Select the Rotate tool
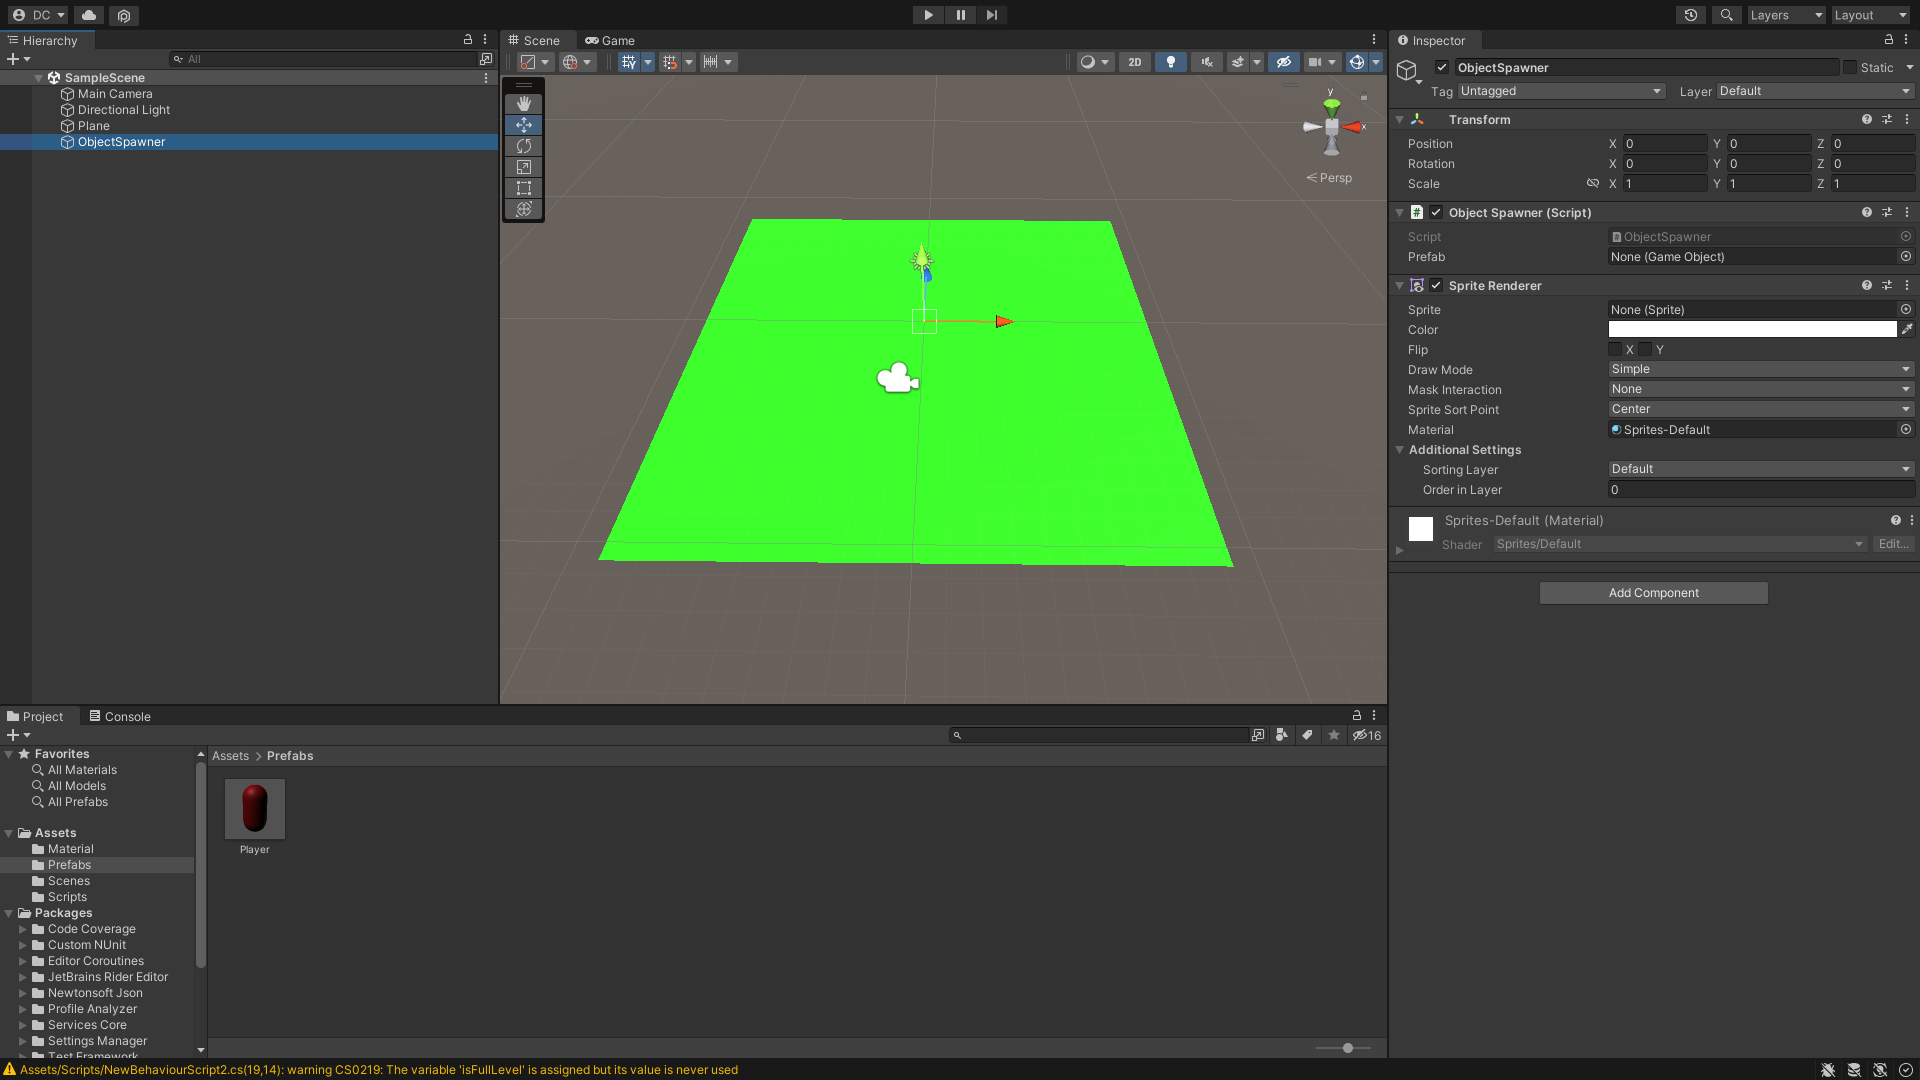The image size is (1920, 1080). [523, 146]
